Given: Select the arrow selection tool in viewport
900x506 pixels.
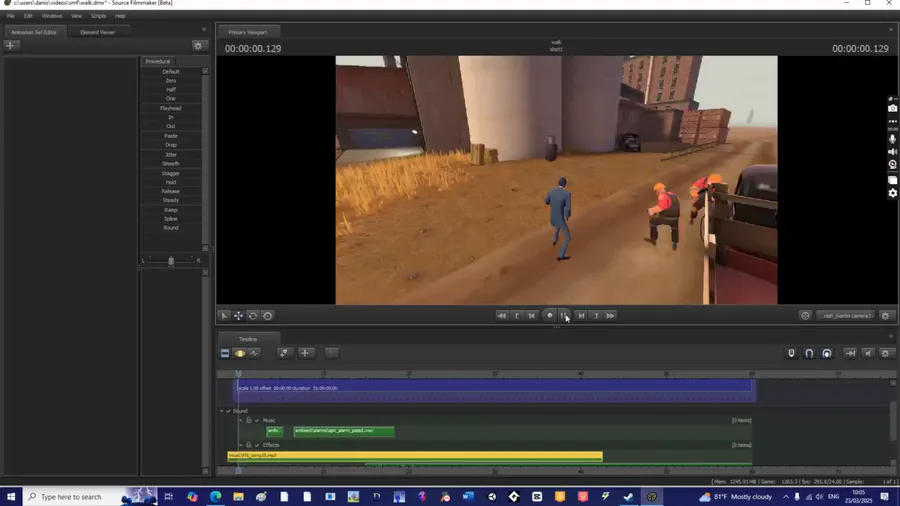Looking at the screenshot, I should point(224,316).
